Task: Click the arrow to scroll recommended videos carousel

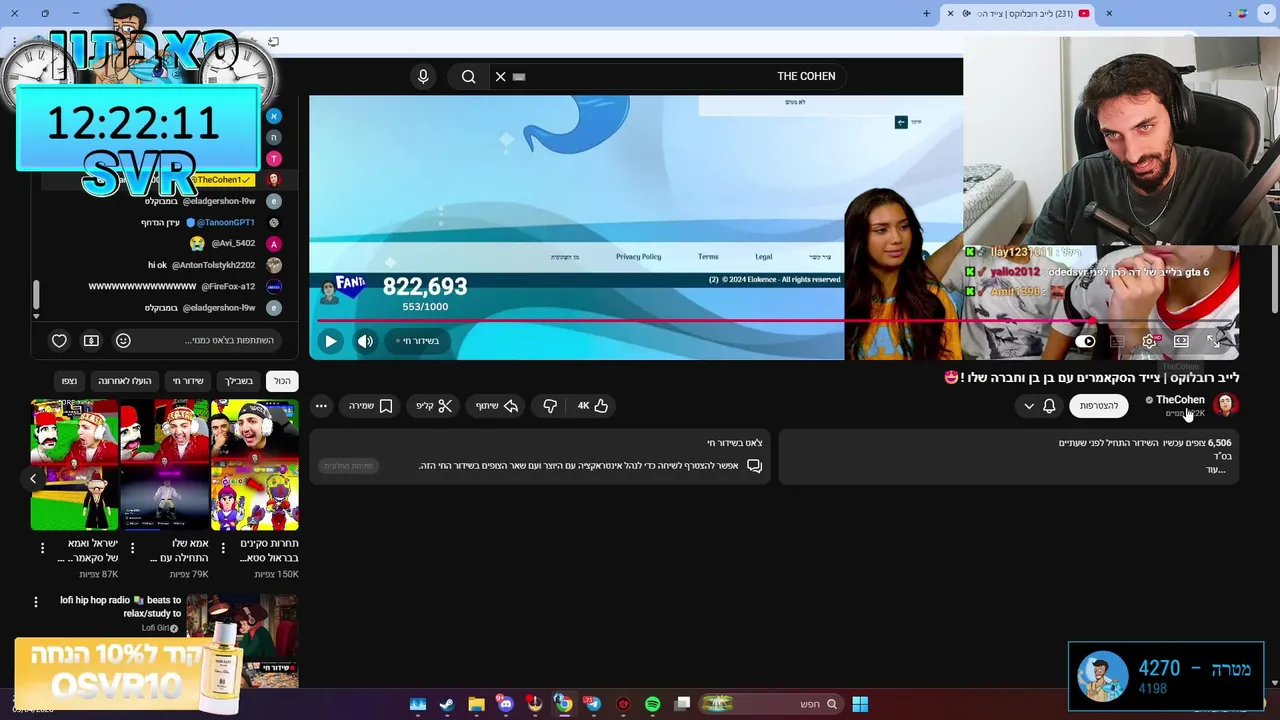Action: coord(33,479)
